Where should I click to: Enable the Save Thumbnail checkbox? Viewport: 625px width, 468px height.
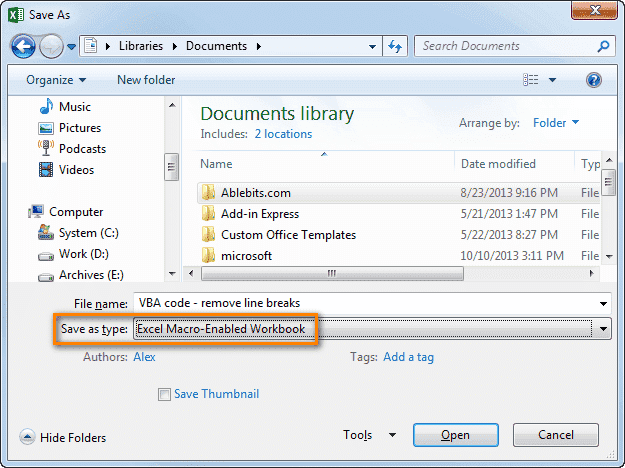164,395
